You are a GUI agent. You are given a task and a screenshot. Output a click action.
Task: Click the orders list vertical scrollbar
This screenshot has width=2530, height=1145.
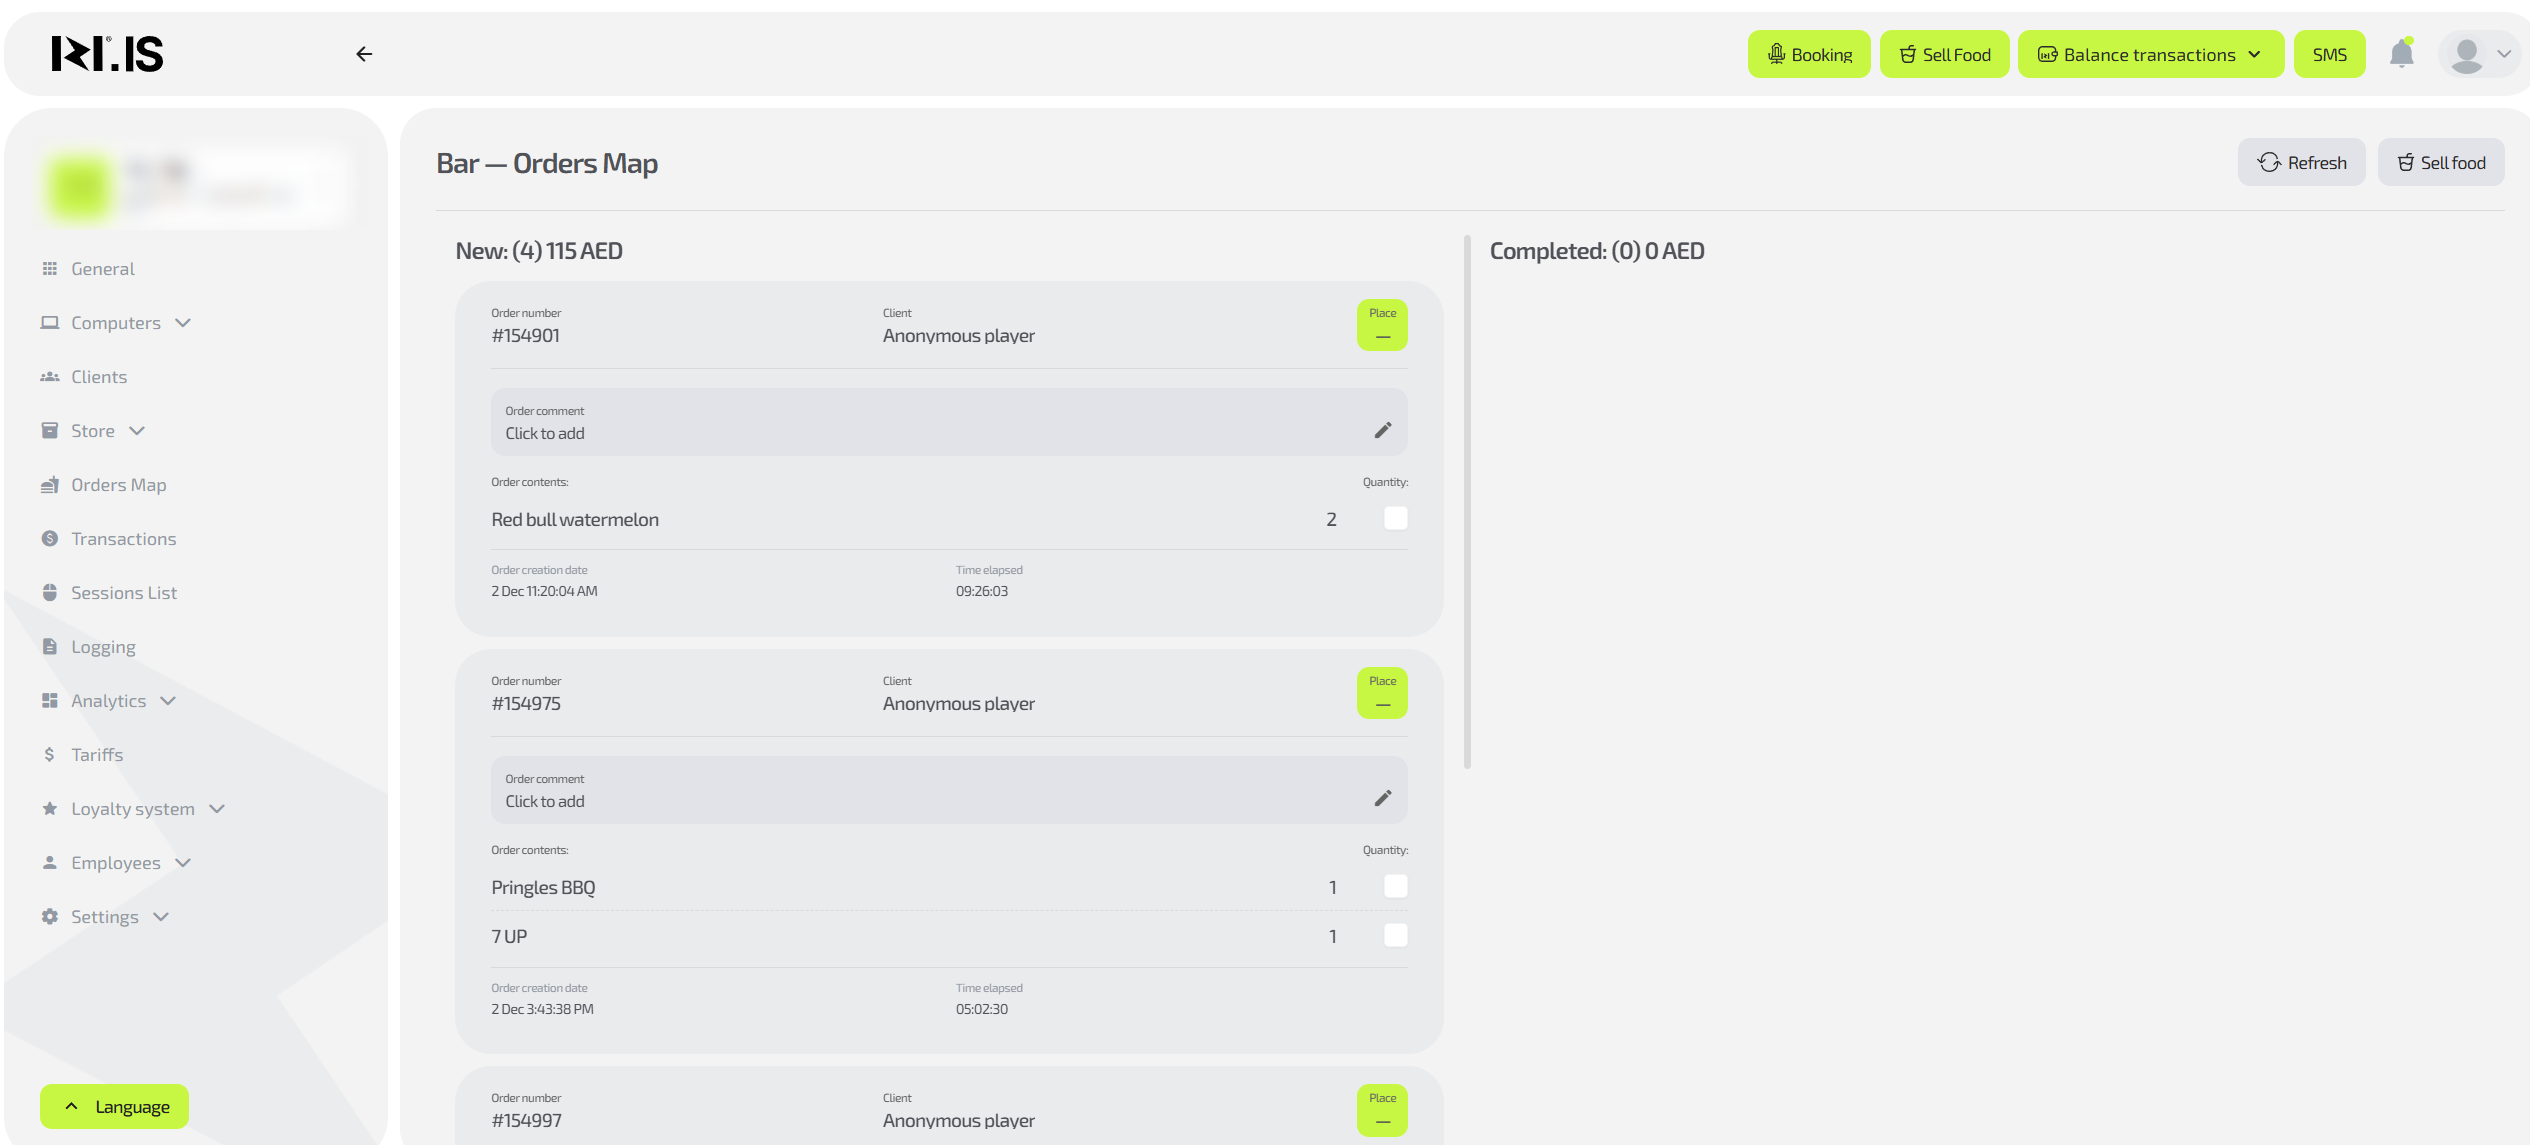[1467, 500]
